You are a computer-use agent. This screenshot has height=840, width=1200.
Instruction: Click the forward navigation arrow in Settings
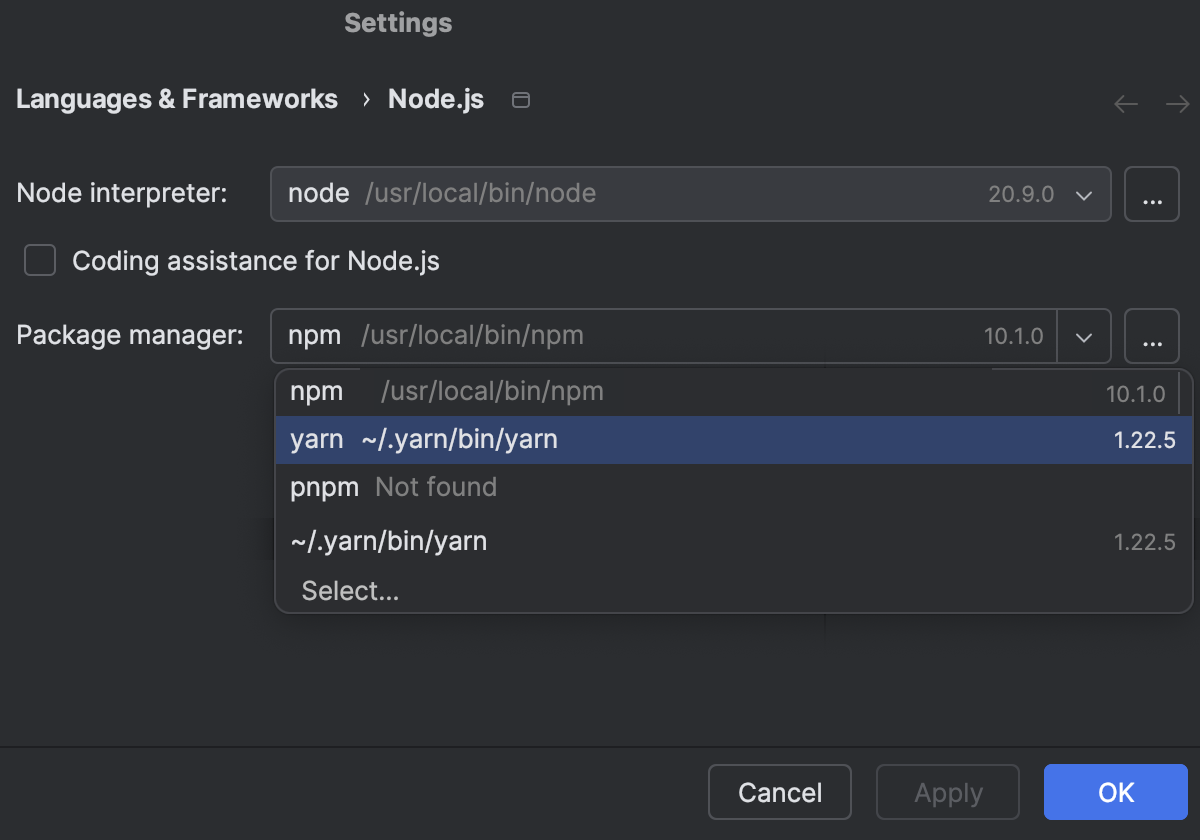(1177, 104)
